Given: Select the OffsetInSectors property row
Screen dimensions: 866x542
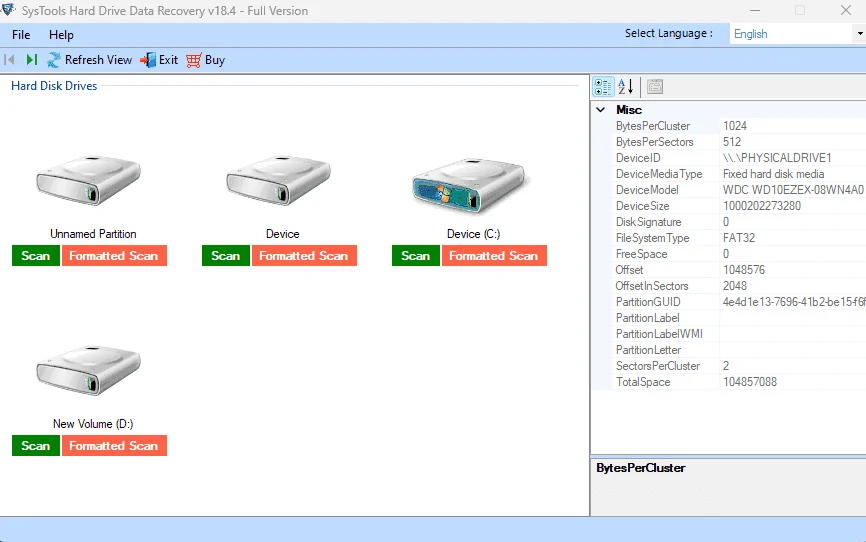Looking at the screenshot, I should click(738, 286).
